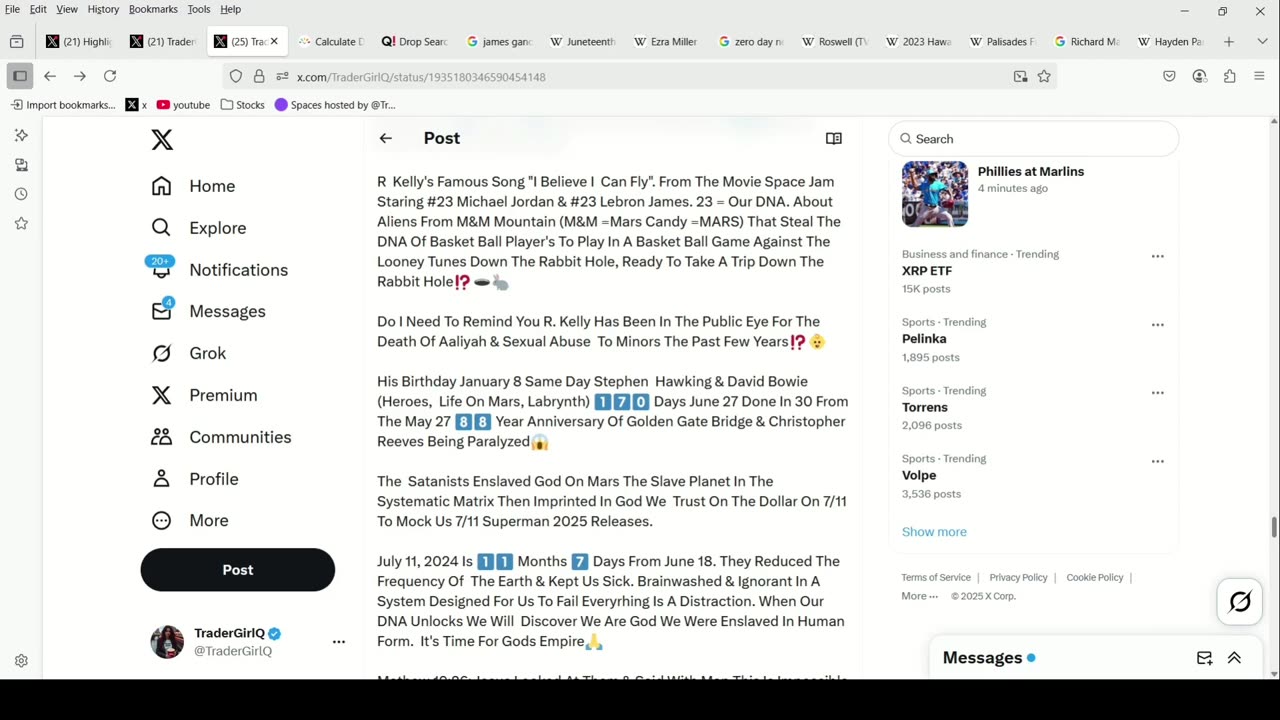Open a new browser tab
This screenshot has height=720, width=1280.
pyautogui.click(x=1229, y=42)
